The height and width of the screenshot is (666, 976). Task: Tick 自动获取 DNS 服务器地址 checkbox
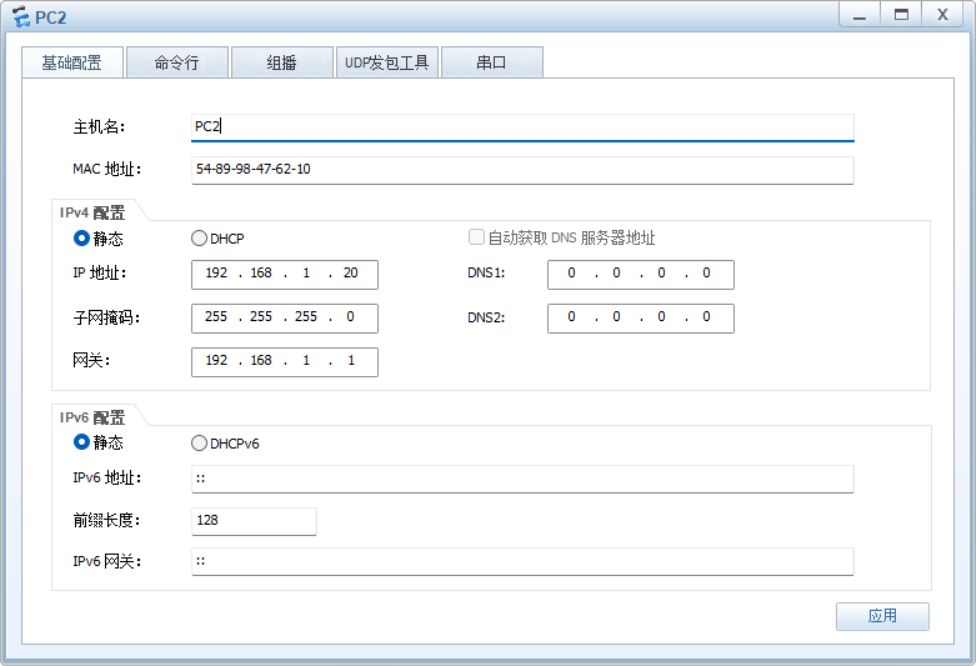476,237
